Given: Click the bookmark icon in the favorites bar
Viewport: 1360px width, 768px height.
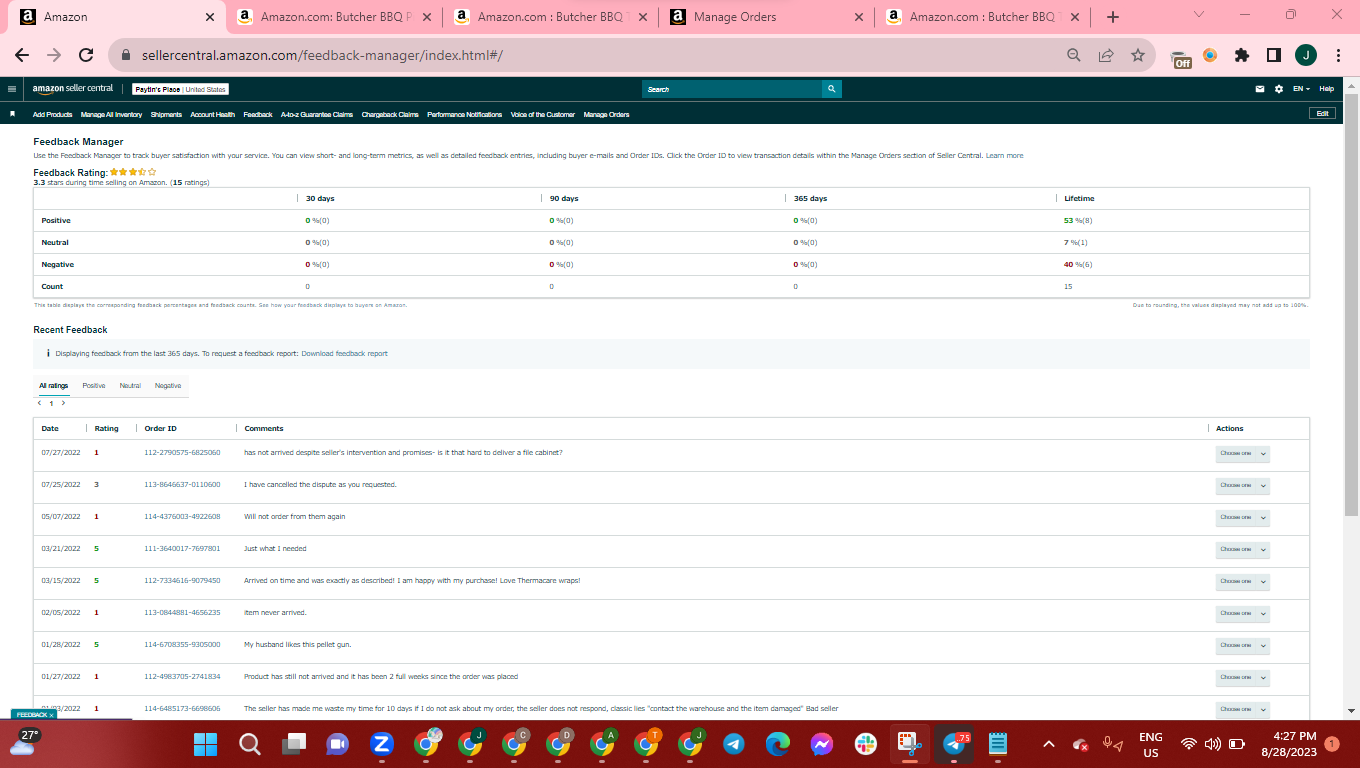Looking at the screenshot, I should point(12,114).
